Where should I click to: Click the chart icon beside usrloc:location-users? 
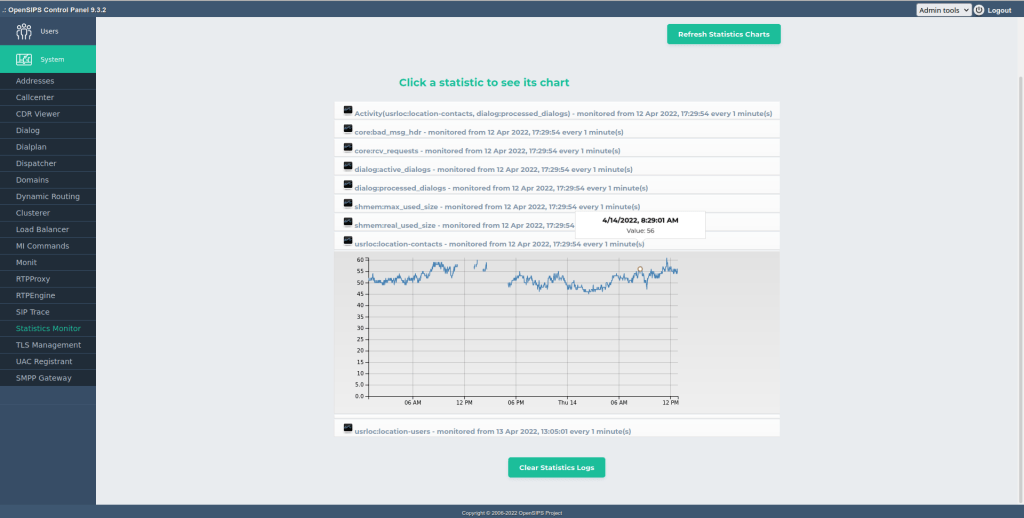[348, 427]
